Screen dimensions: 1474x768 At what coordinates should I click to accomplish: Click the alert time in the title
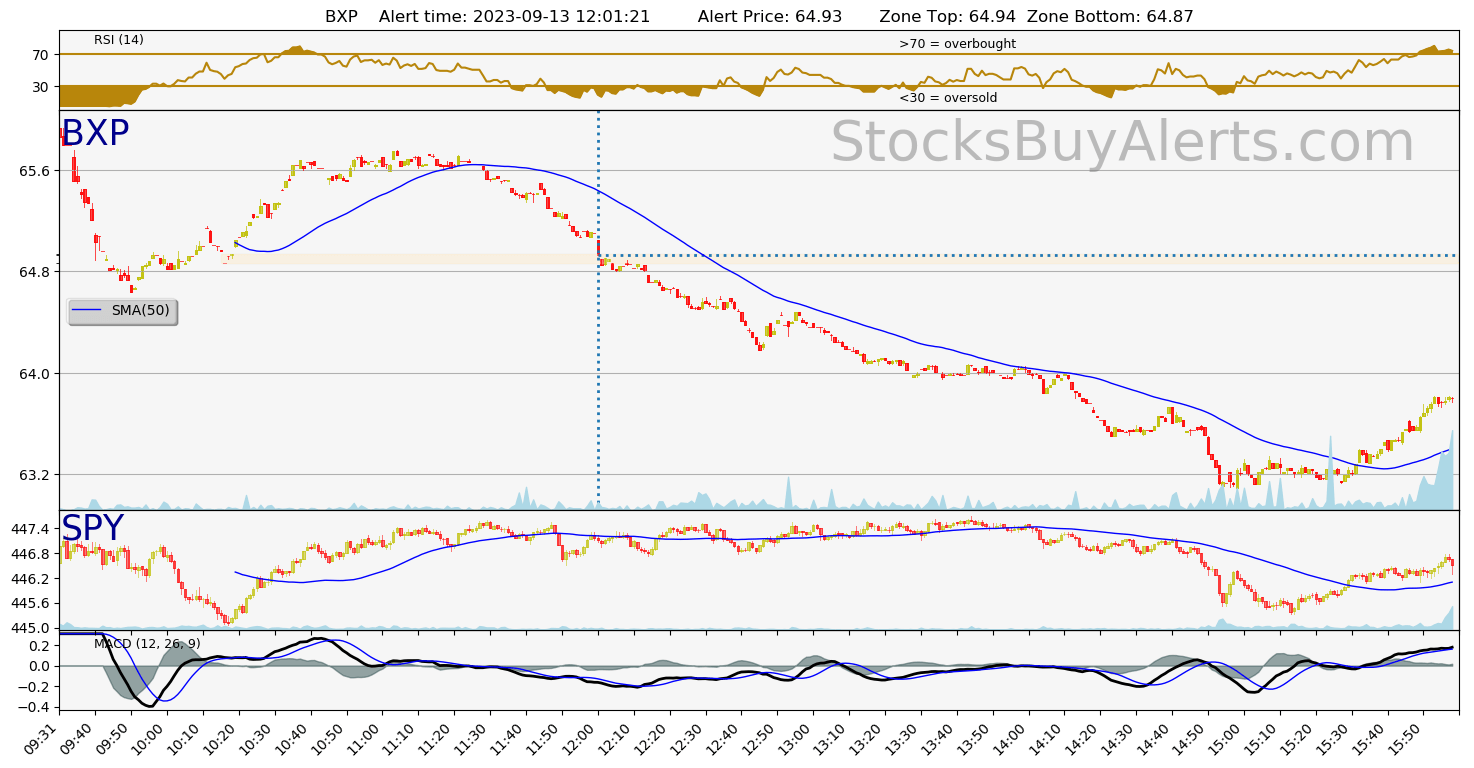515,17
